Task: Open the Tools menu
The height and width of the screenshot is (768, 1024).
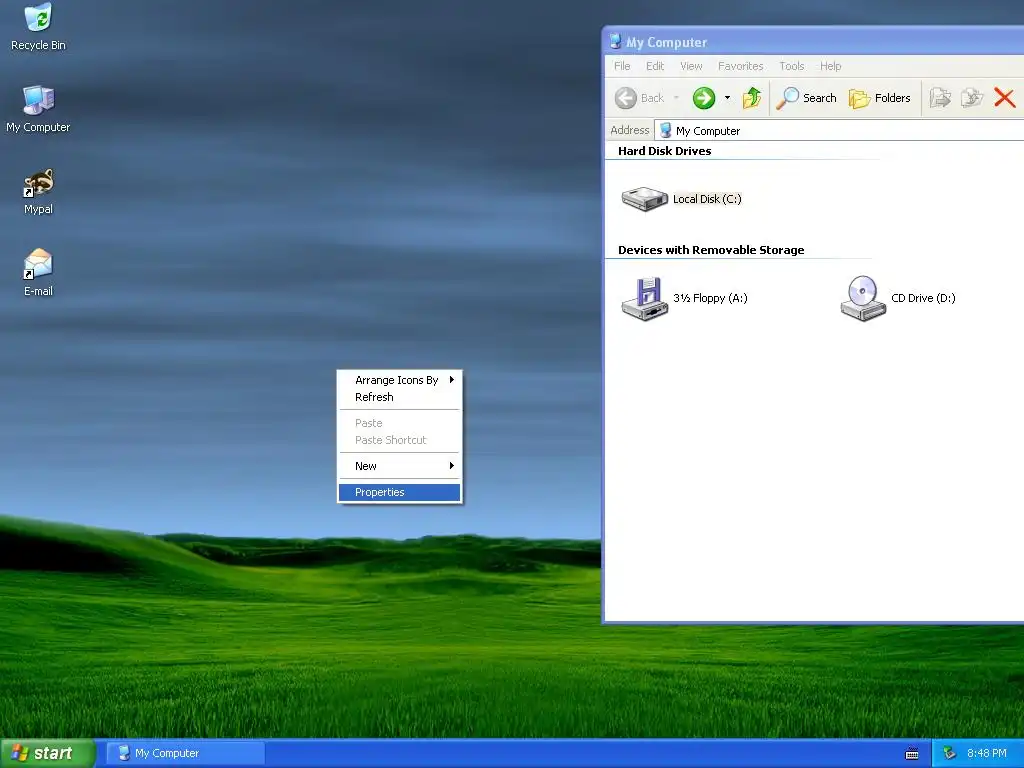Action: coord(792,66)
